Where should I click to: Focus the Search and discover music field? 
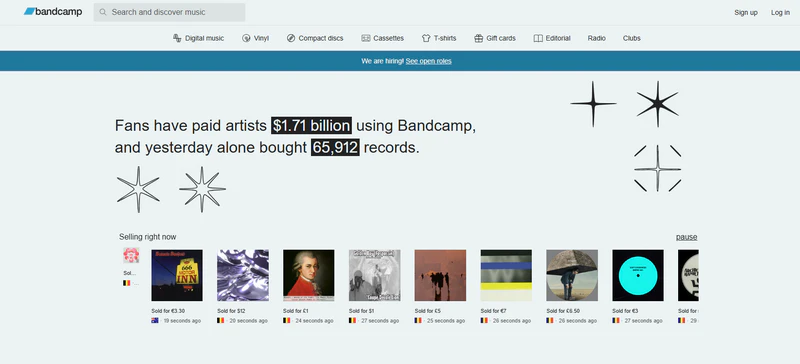coord(169,12)
